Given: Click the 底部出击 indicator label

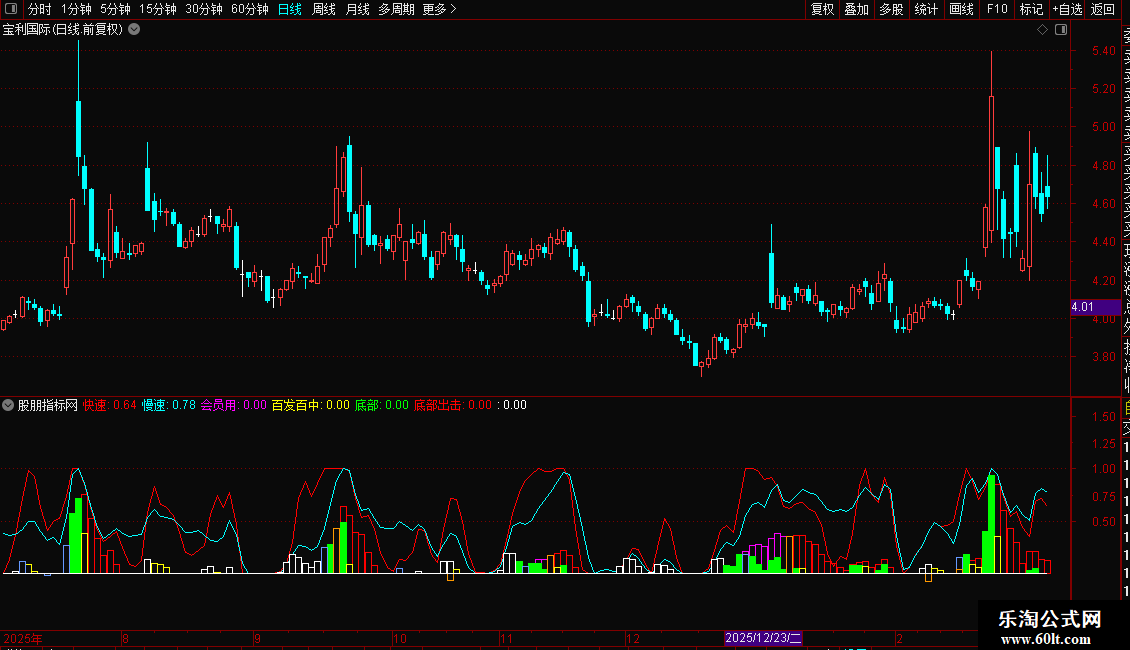Looking at the screenshot, I should [x=453, y=405].
